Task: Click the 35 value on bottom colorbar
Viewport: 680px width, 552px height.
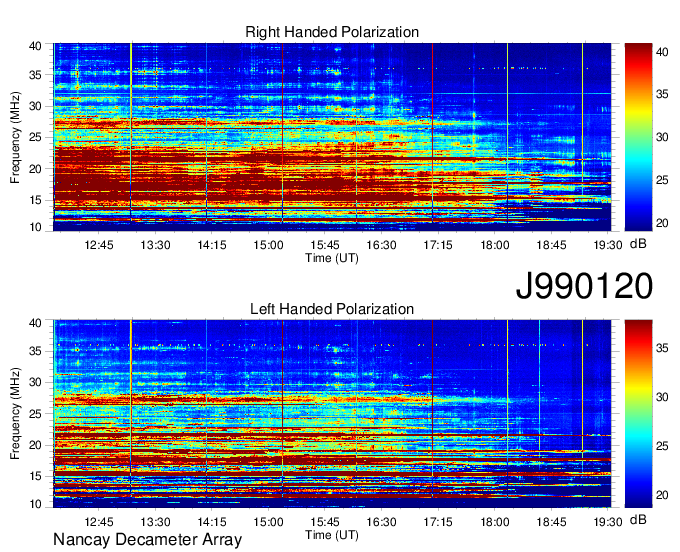Action: point(662,348)
